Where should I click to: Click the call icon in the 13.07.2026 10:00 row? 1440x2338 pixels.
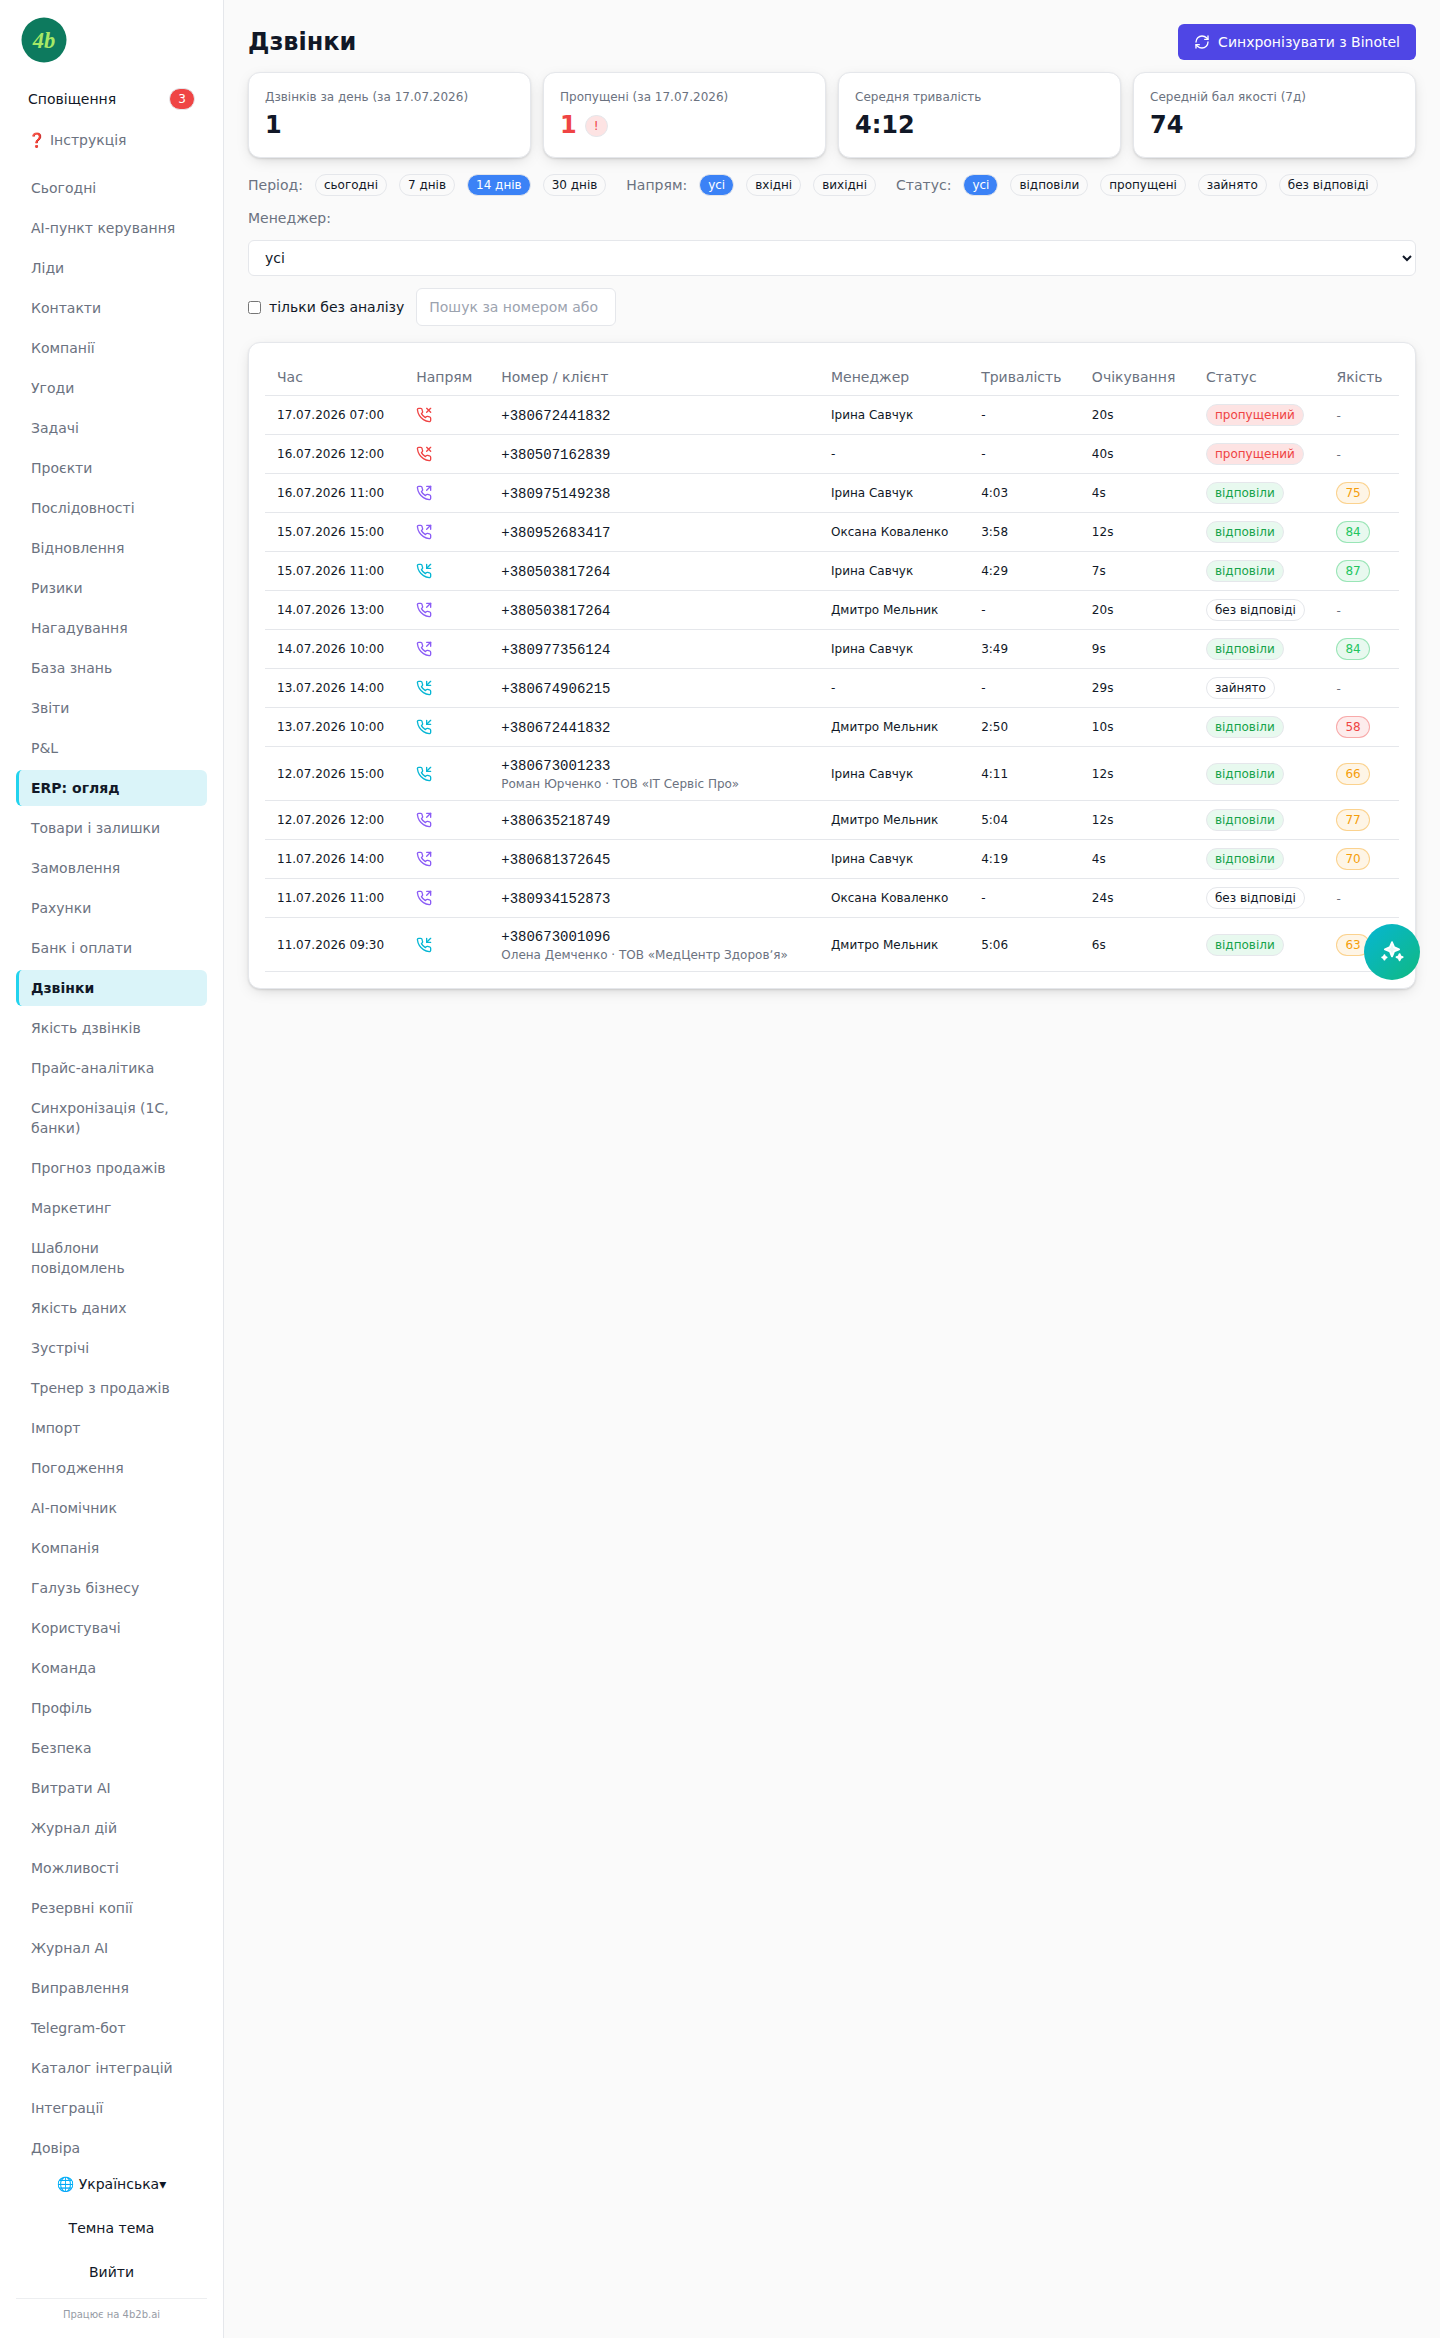(424, 727)
